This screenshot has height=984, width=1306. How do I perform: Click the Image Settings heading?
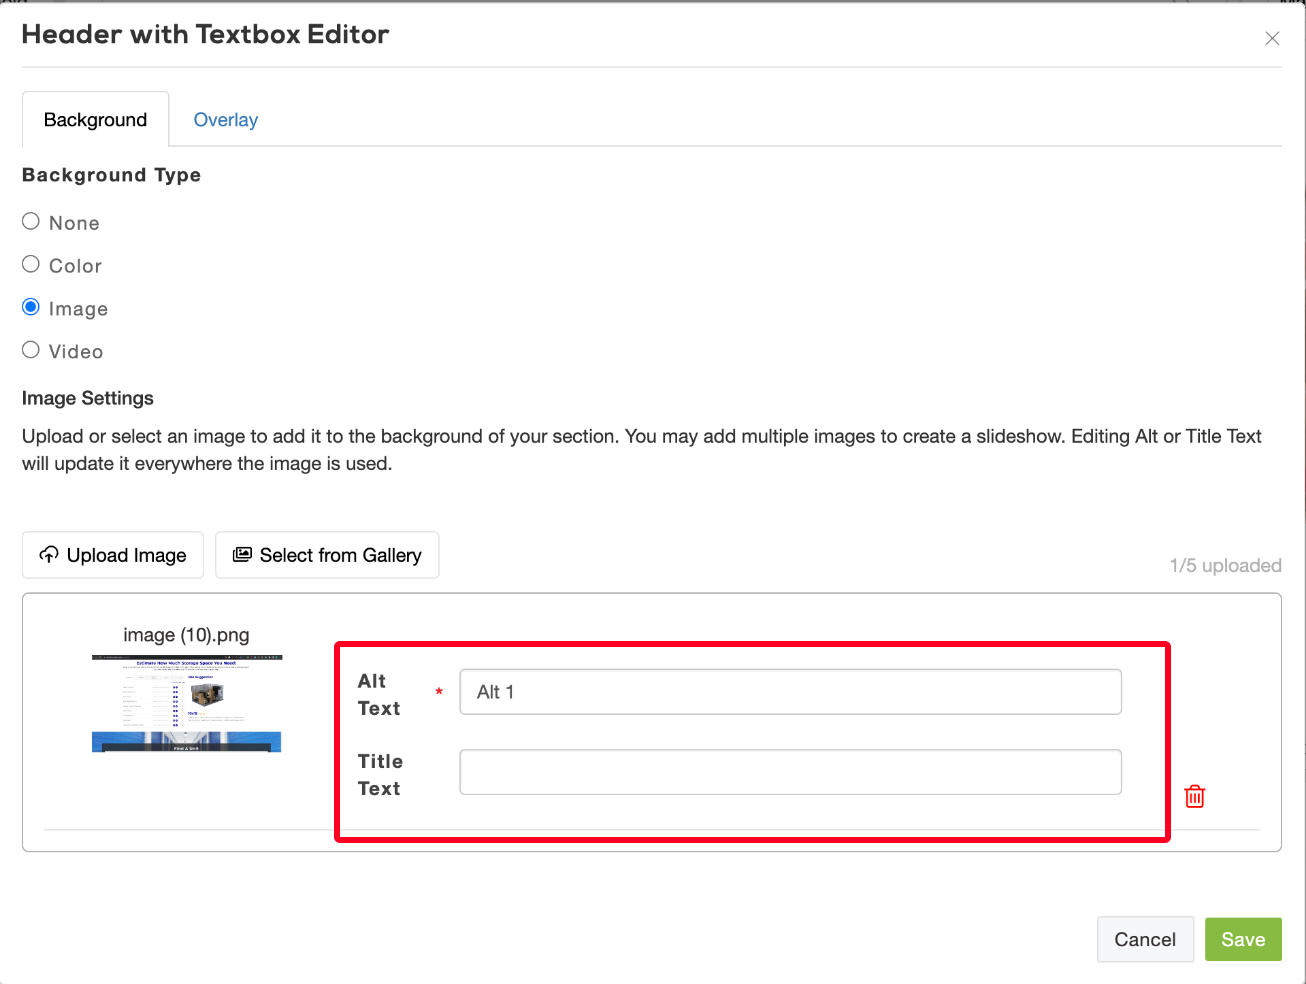click(88, 398)
